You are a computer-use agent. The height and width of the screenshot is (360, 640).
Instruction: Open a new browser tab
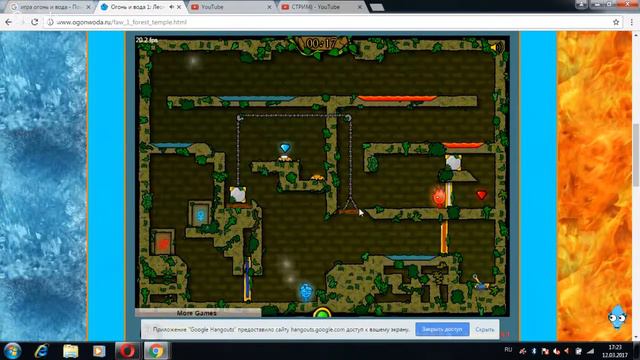point(377,7)
